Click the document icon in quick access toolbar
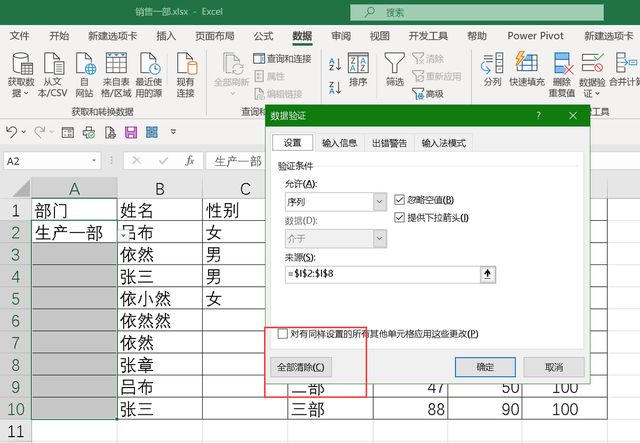640x443 pixels. 110,132
